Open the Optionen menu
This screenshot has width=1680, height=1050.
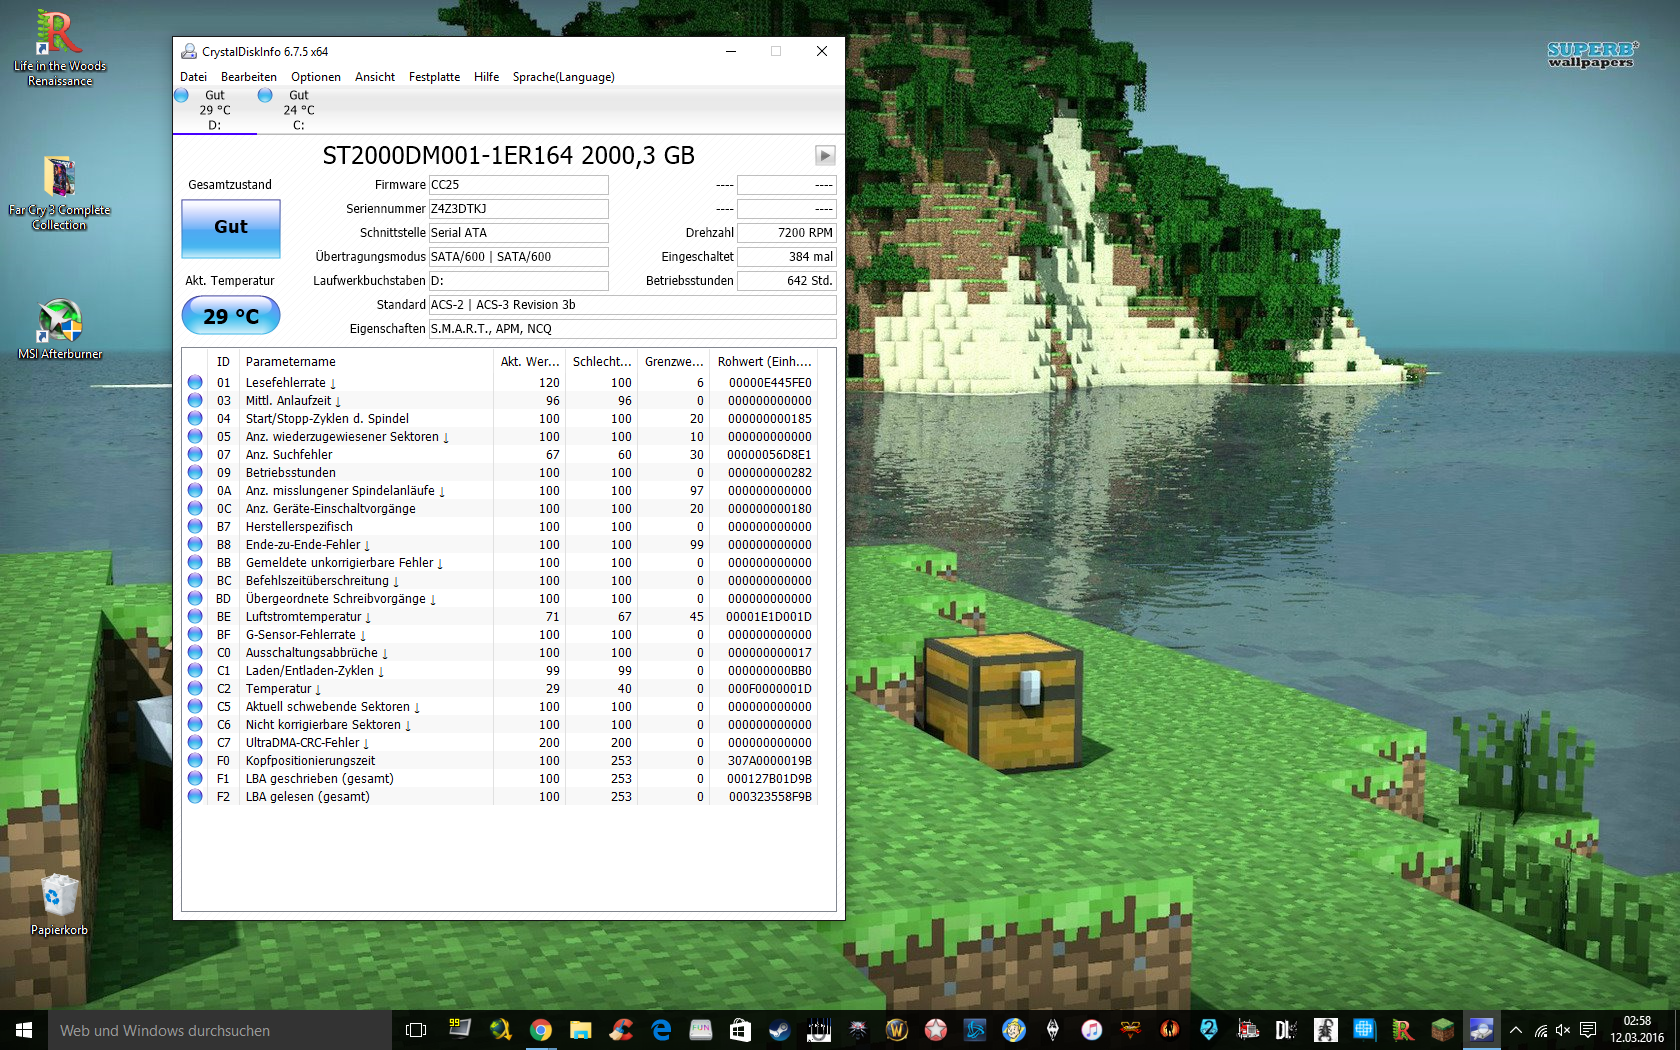click(315, 77)
